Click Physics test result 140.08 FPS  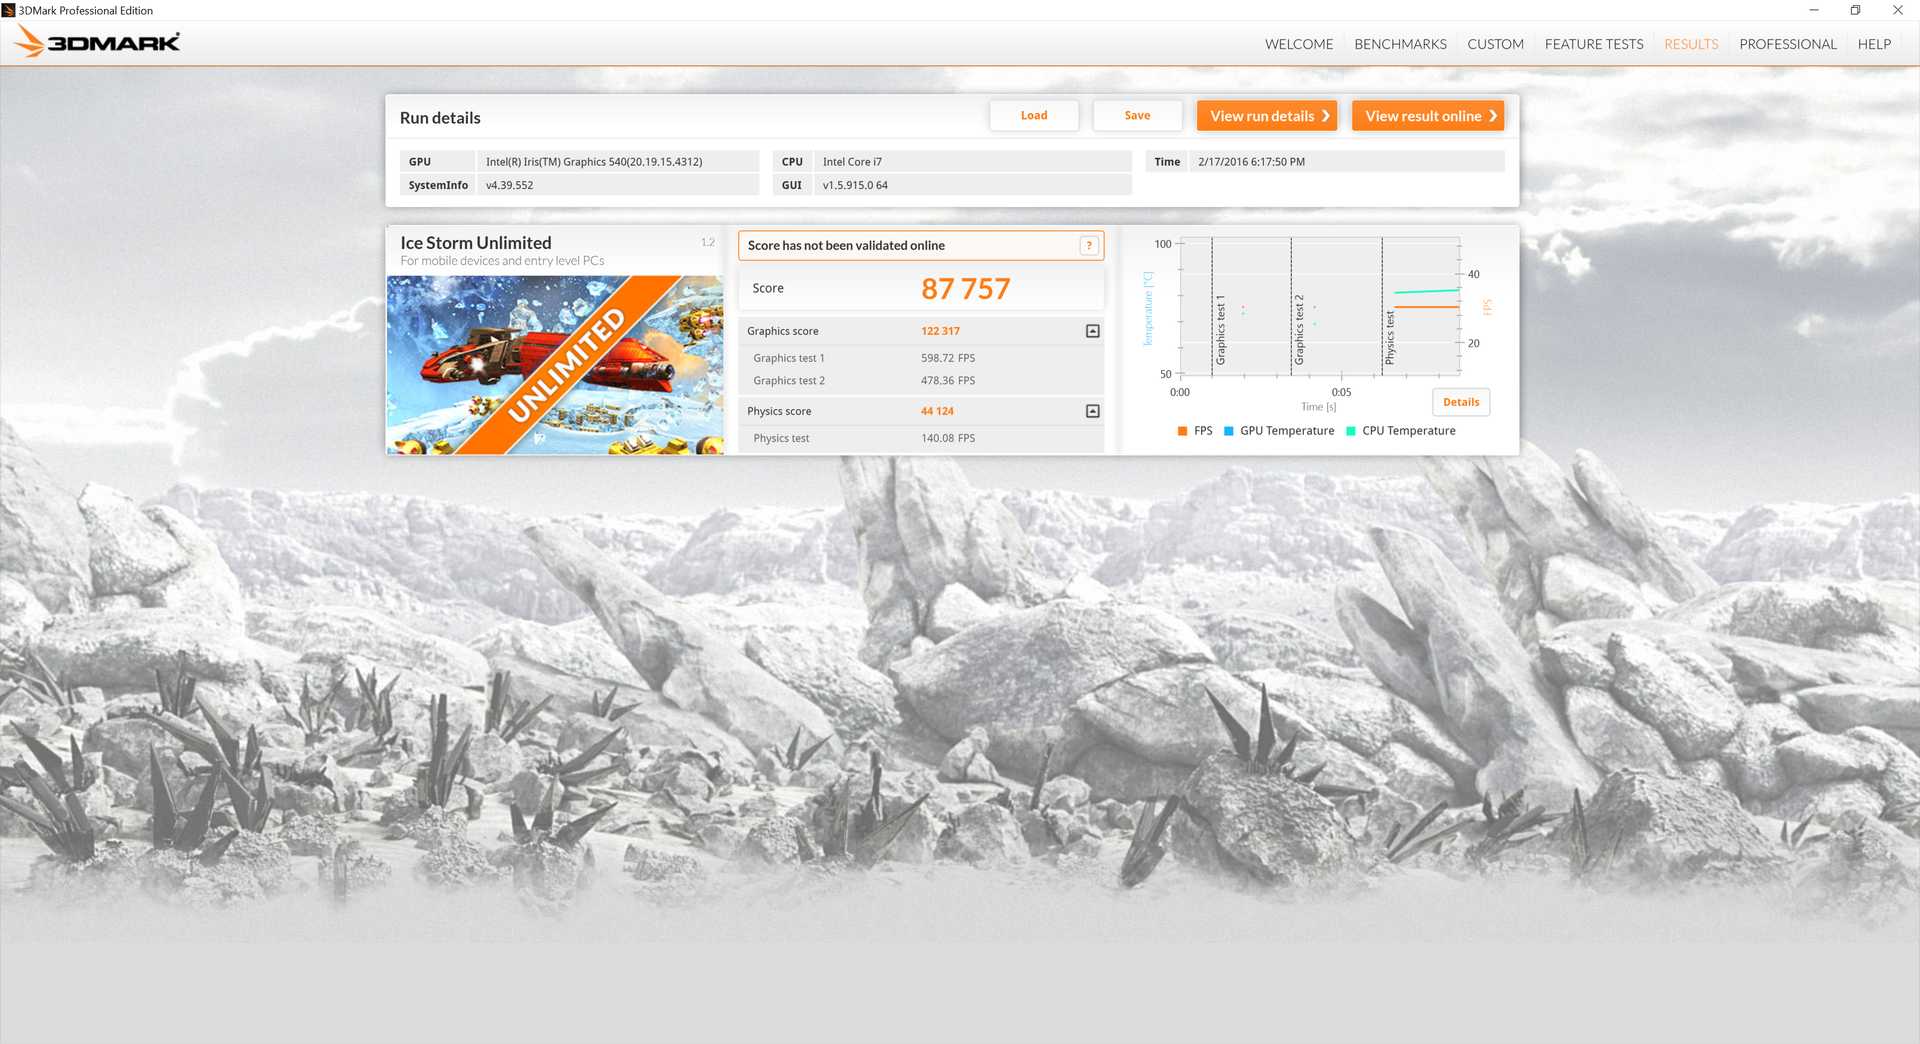(x=948, y=438)
